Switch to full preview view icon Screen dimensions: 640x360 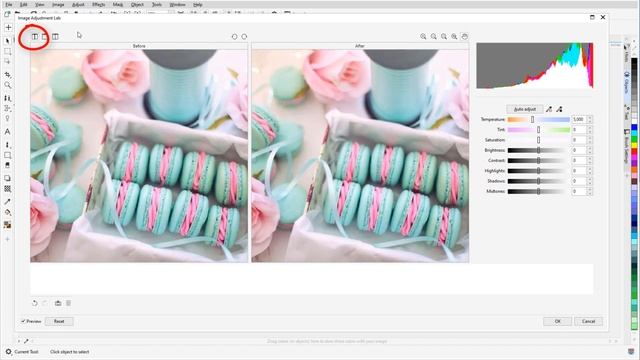point(44,37)
